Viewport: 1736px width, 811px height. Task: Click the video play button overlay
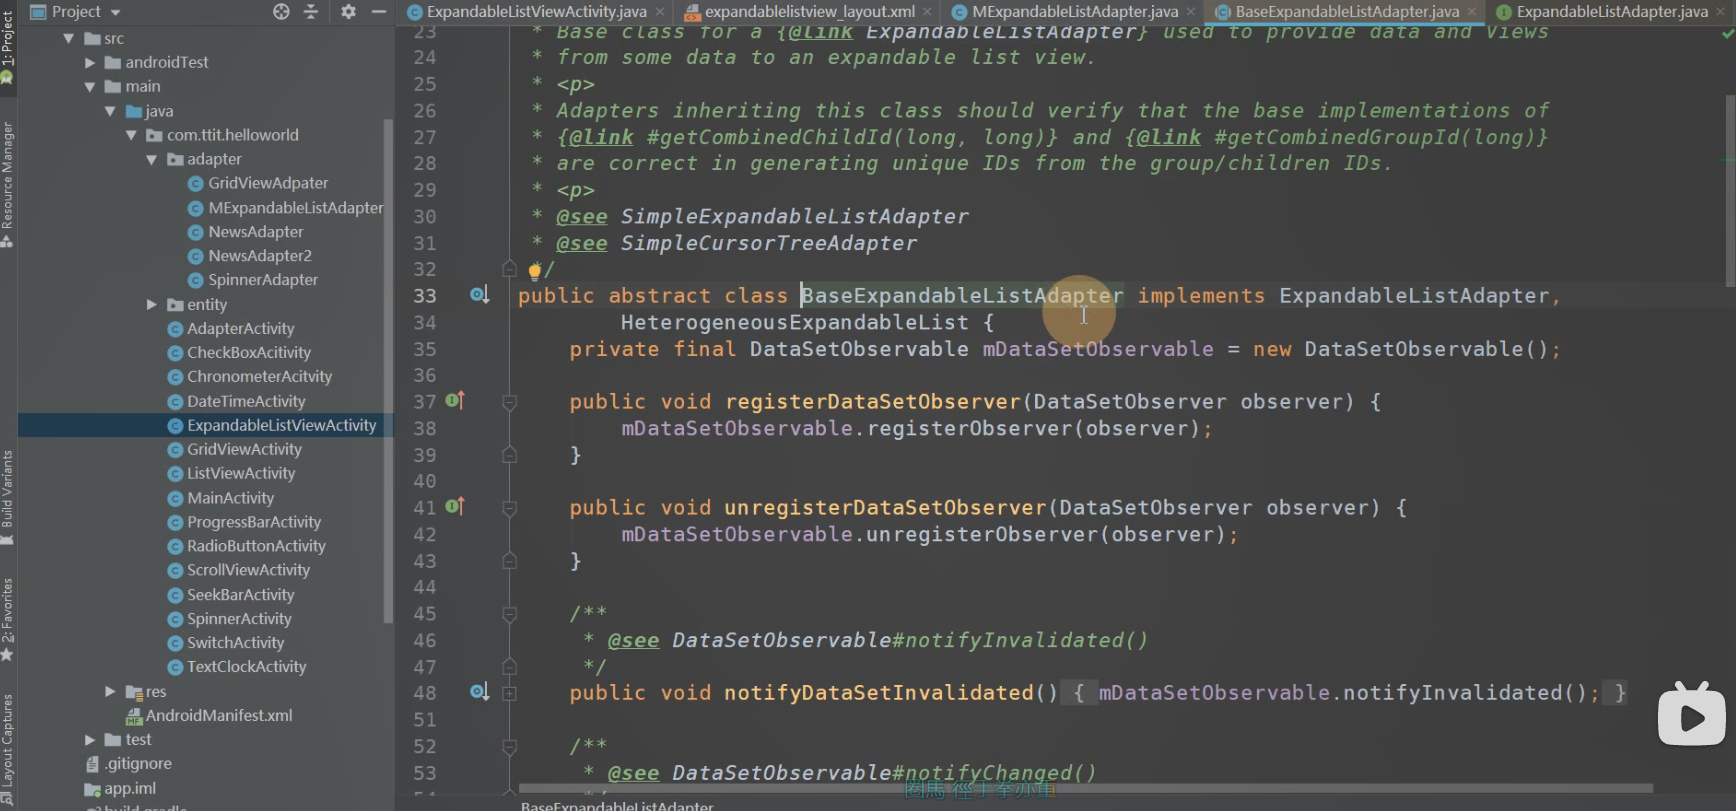[x=1691, y=715]
